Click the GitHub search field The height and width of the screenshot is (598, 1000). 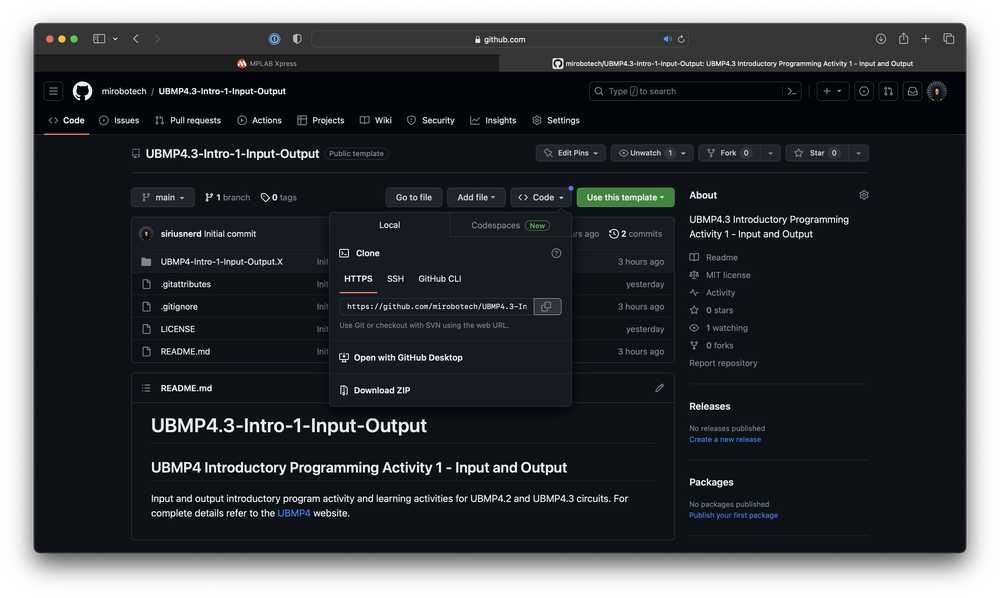click(x=687, y=91)
